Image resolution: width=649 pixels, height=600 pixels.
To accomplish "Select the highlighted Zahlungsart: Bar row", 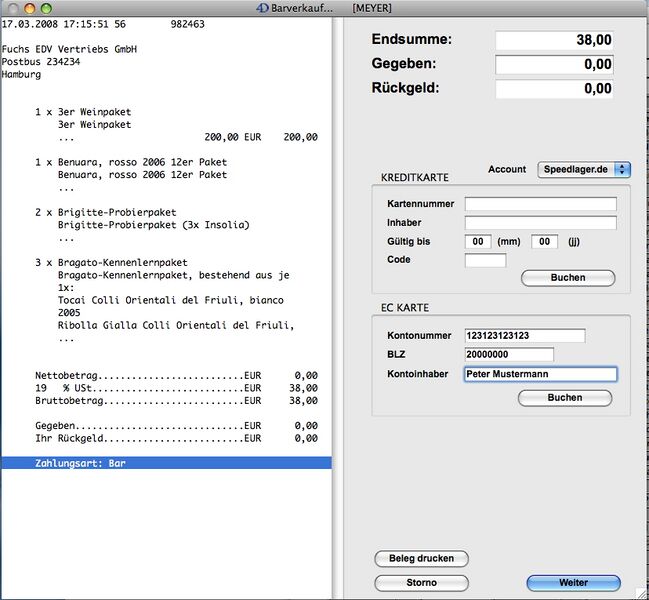I will (166, 464).
